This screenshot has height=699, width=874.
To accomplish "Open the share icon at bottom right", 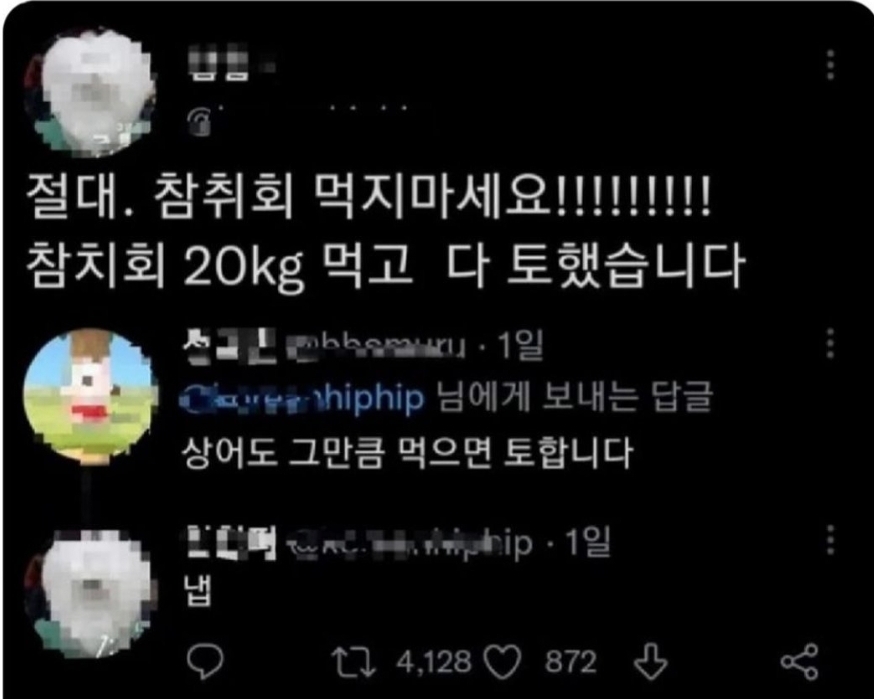I will (799, 662).
